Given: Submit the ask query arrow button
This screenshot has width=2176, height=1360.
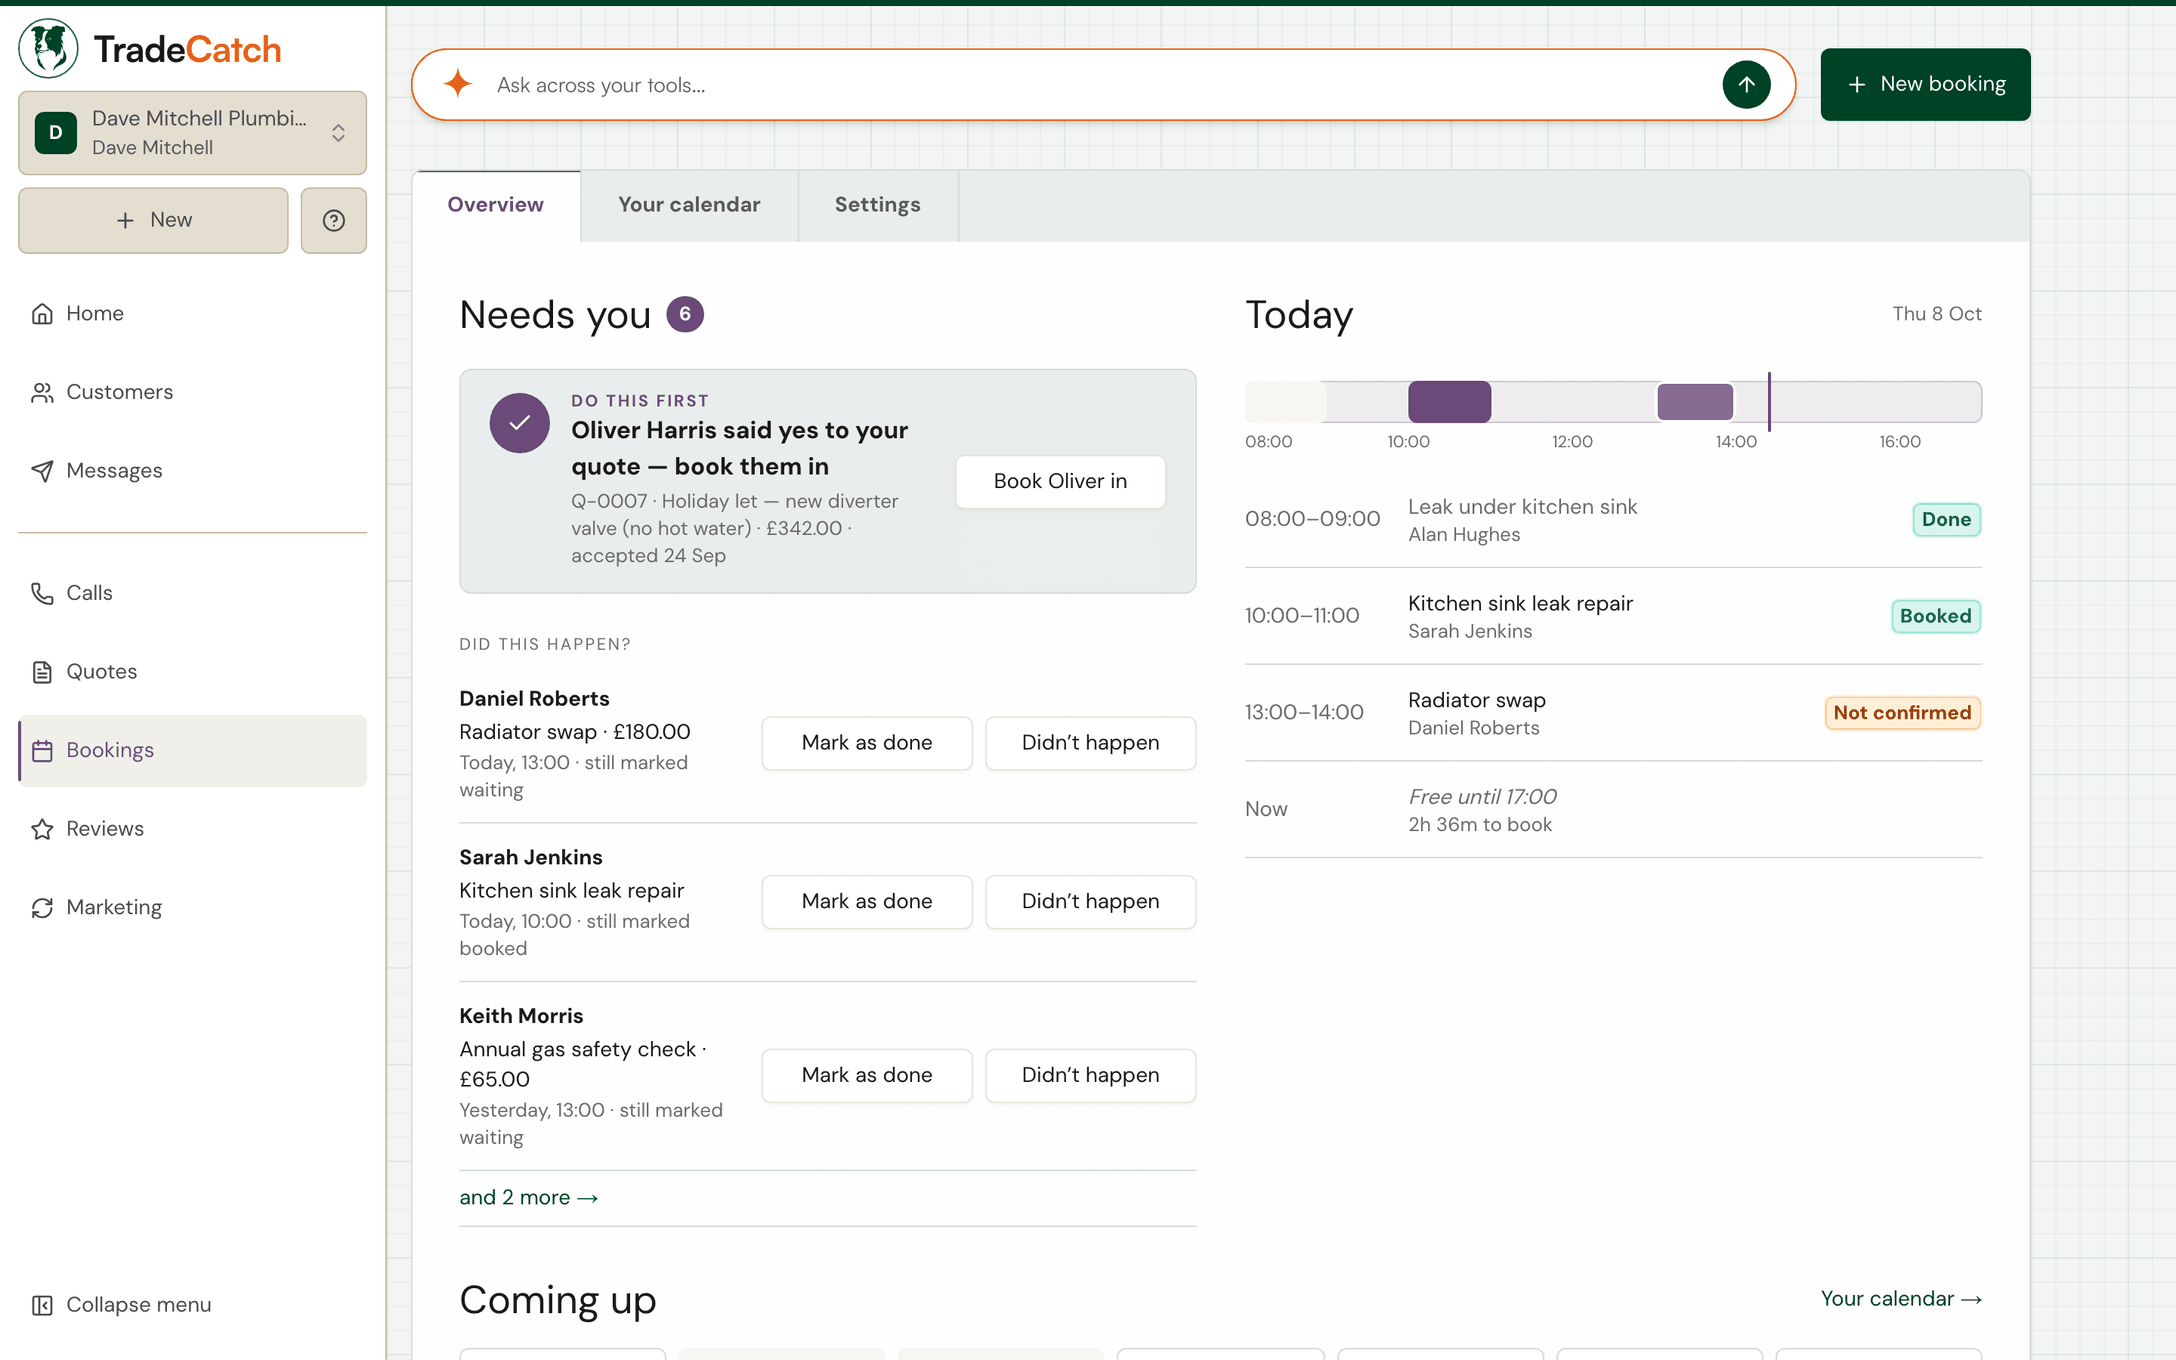Looking at the screenshot, I should pos(1746,85).
